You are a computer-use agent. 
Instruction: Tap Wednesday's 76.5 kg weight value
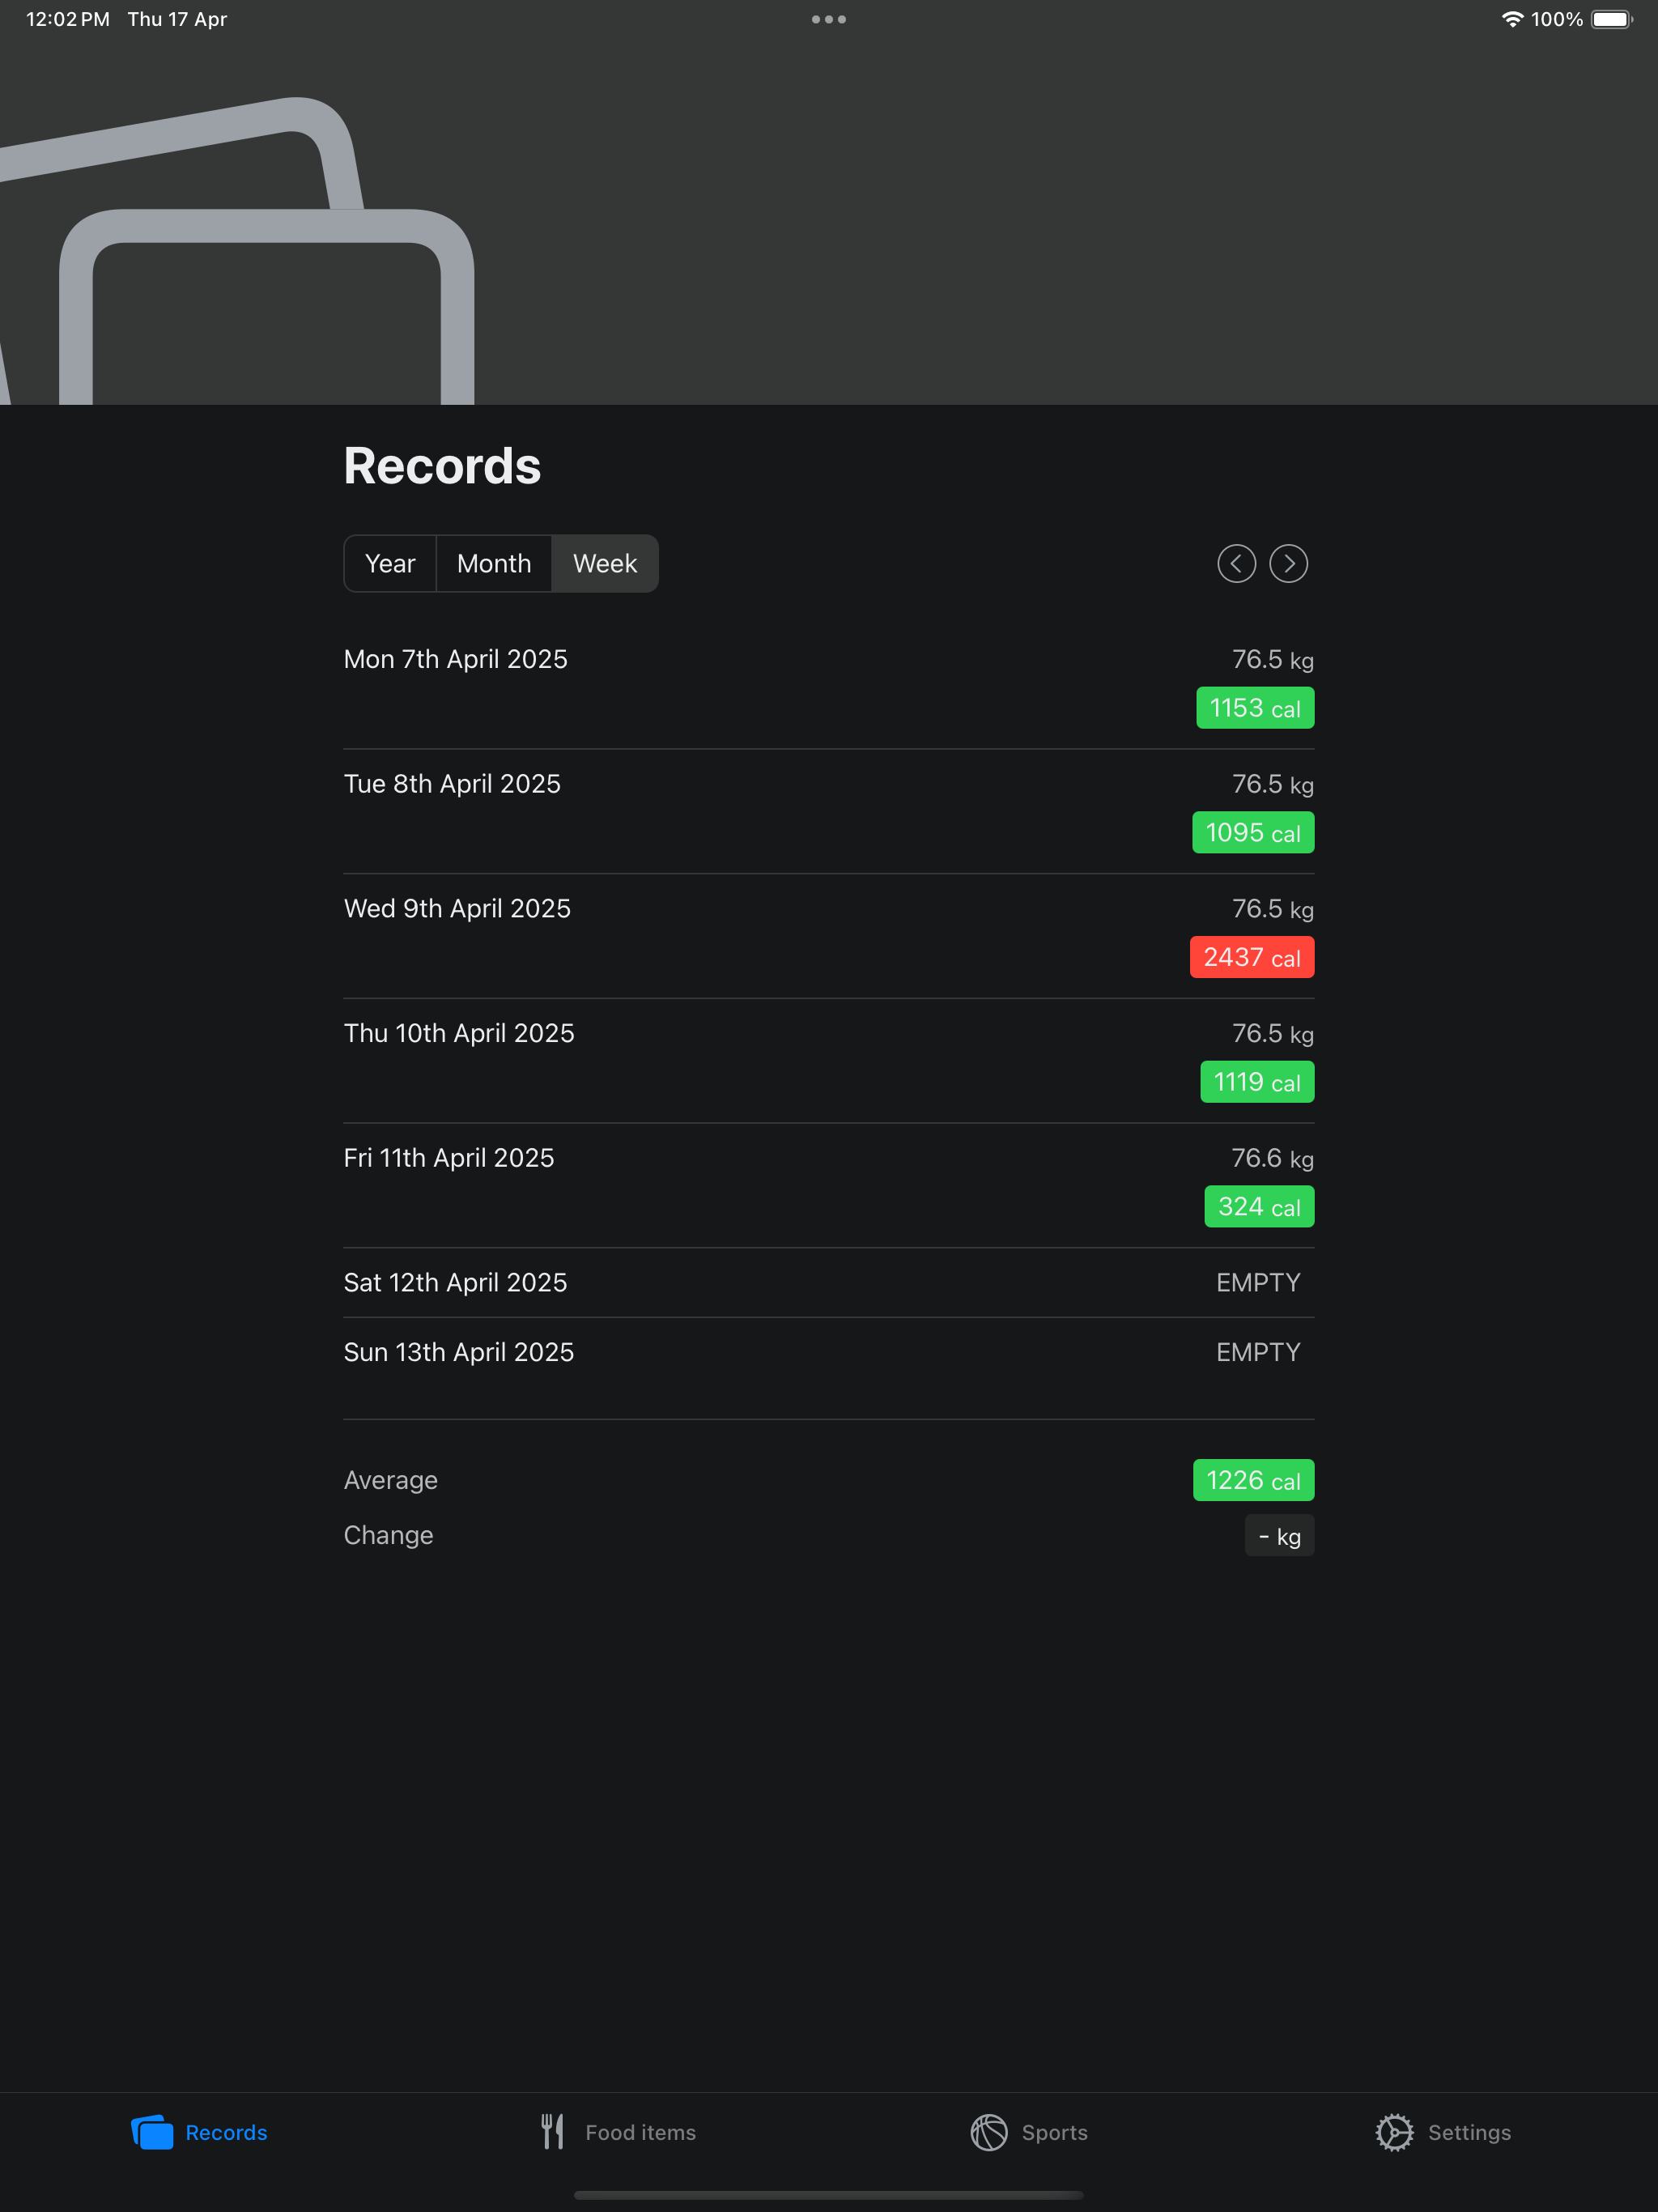pyautogui.click(x=1272, y=909)
